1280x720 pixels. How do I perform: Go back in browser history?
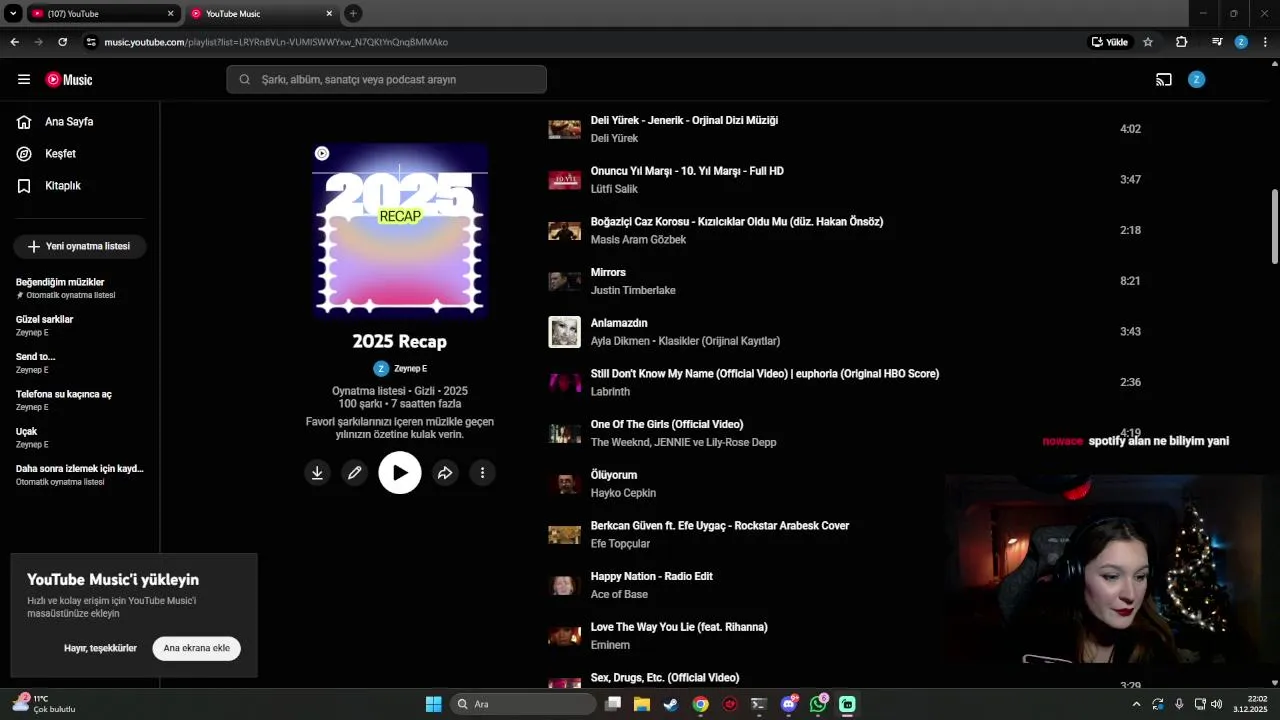[x=14, y=42]
